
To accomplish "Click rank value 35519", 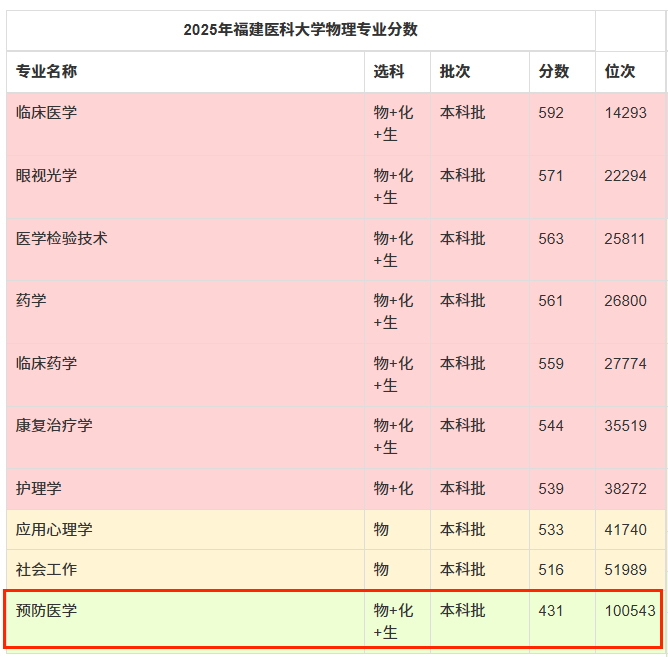I will (x=625, y=426).
